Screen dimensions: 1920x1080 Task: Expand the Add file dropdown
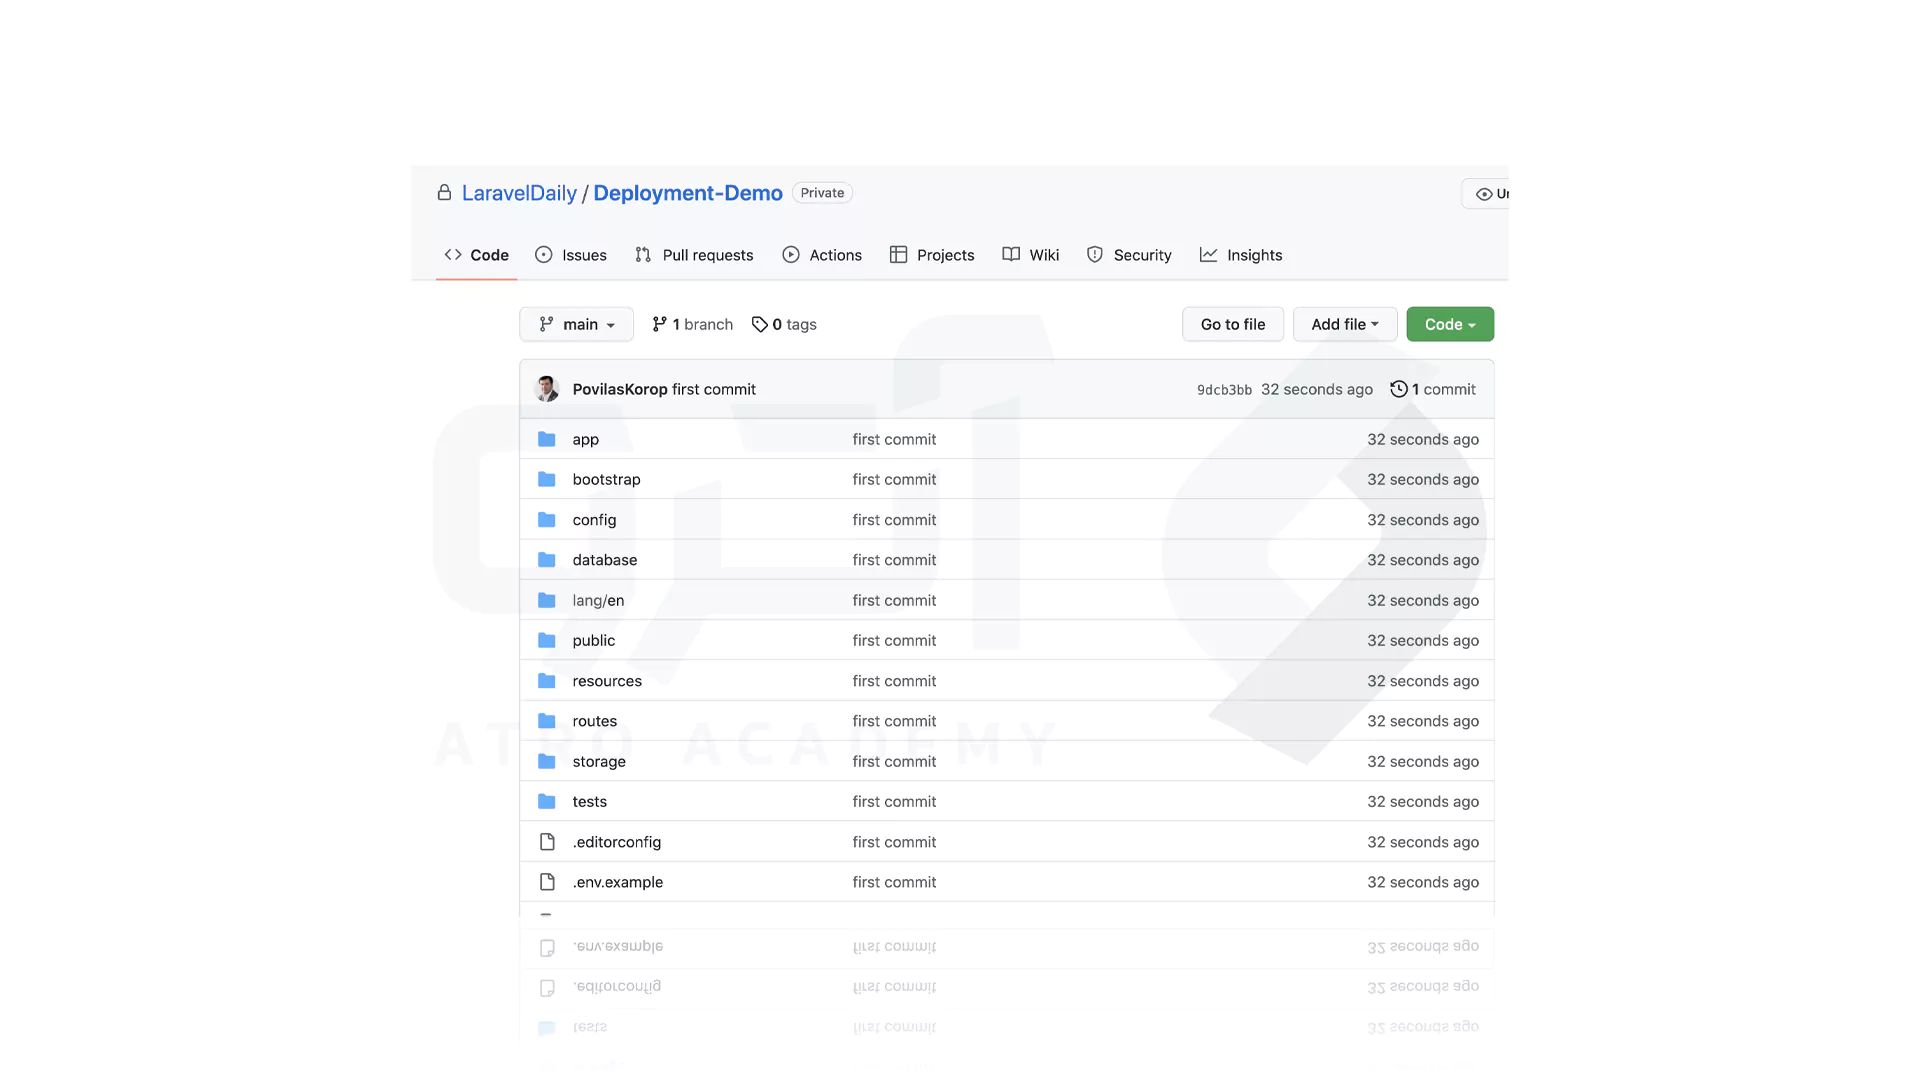coord(1344,324)
